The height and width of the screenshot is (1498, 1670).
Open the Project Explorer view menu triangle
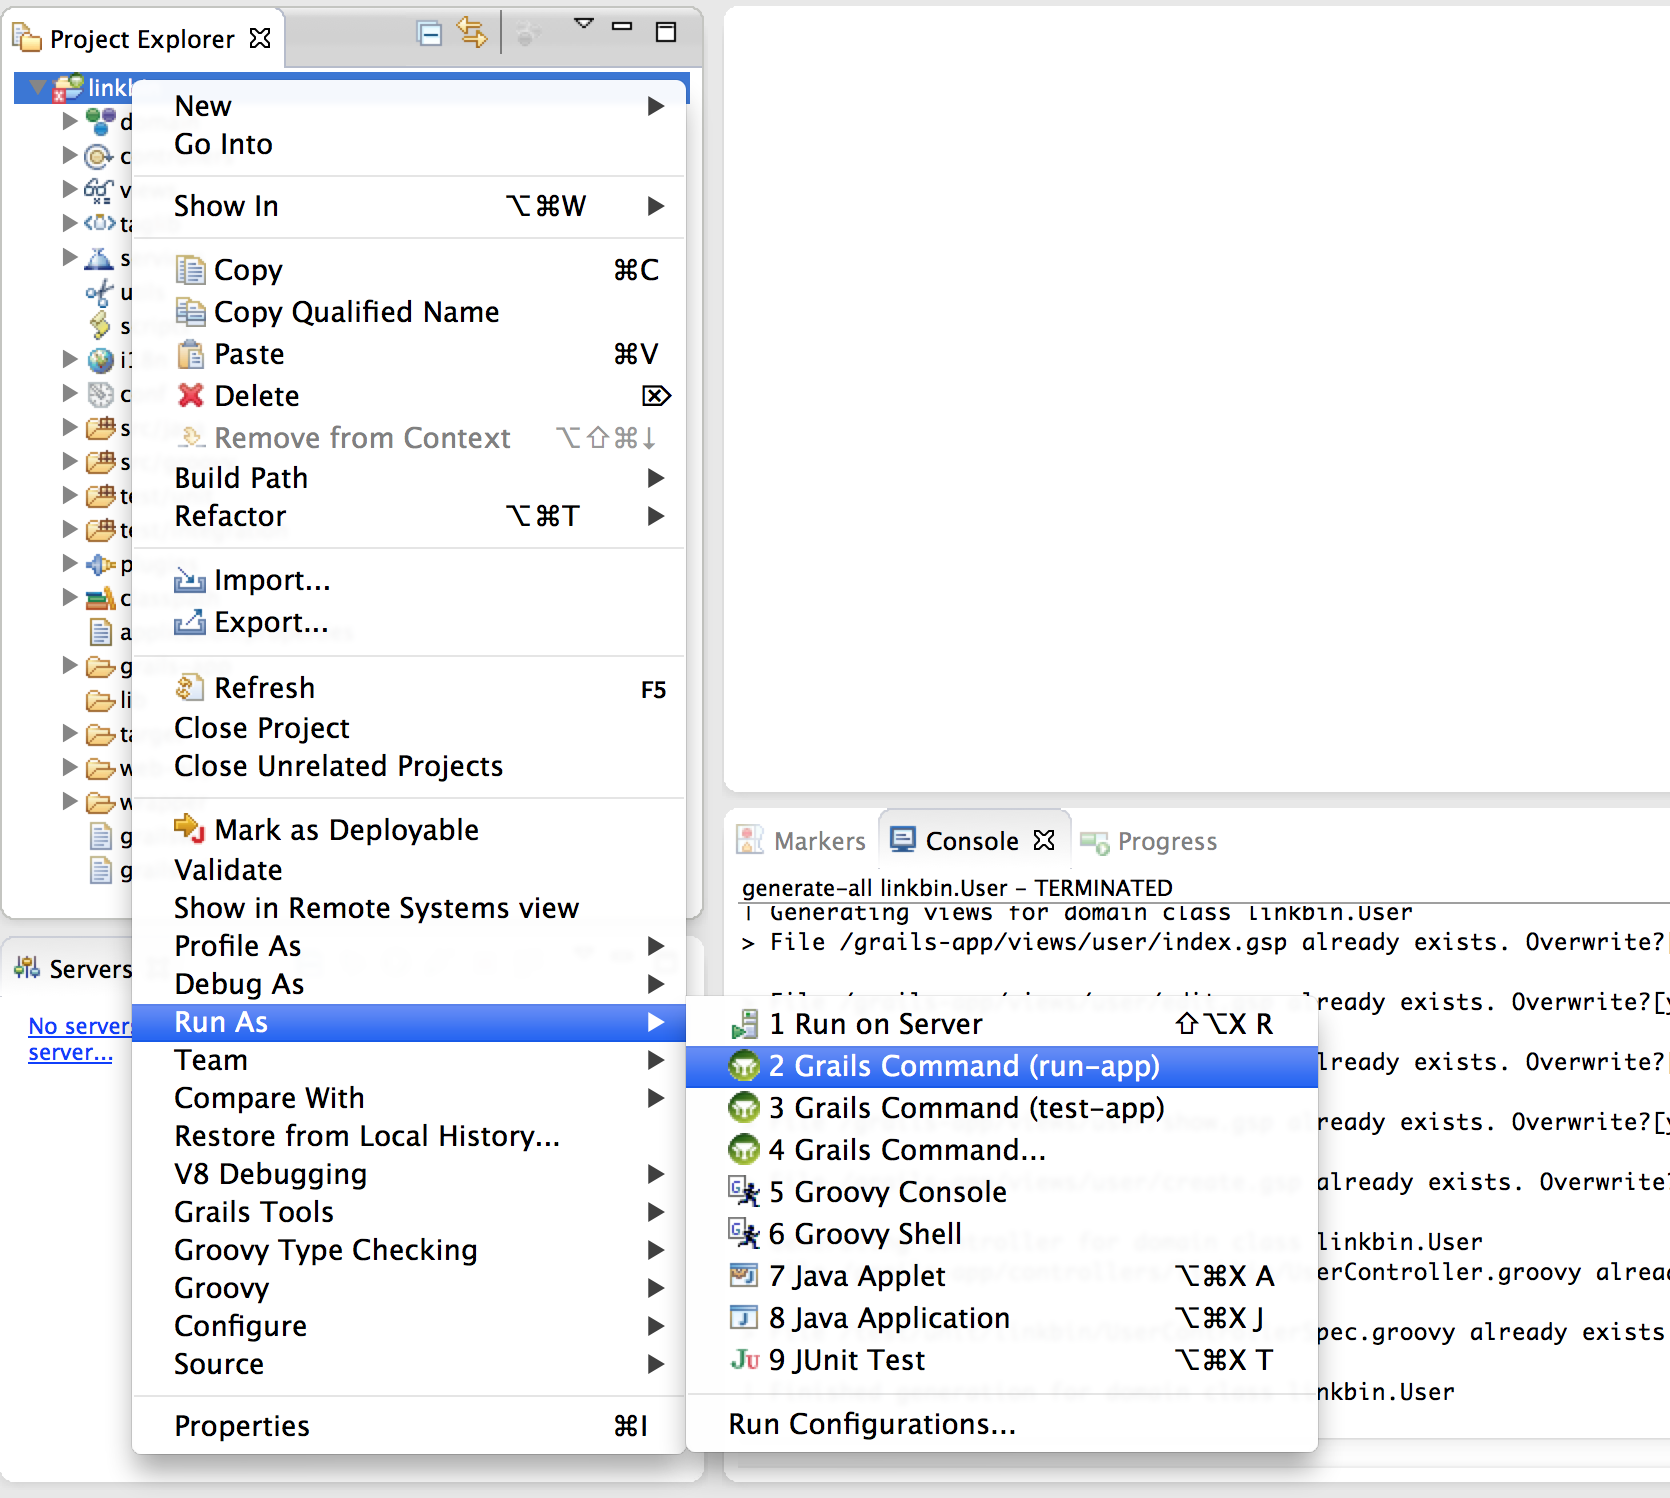[584, 24]
